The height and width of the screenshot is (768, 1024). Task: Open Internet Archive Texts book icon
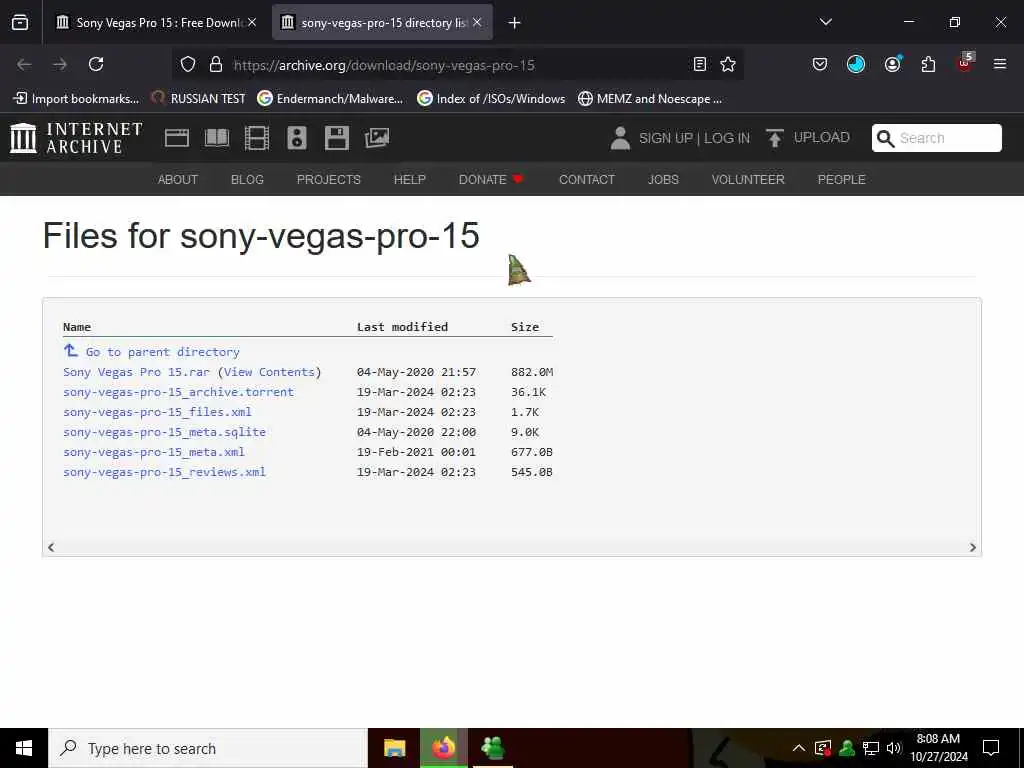tap(217, 138)
